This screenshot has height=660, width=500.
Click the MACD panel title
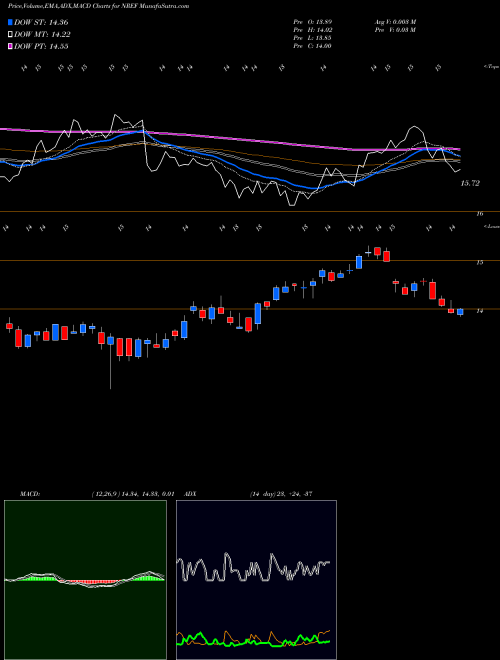(x=30, y=494)
